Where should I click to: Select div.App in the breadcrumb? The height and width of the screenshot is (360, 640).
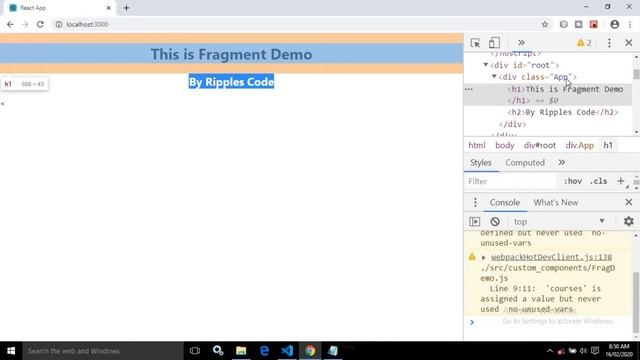click(580, 145)
